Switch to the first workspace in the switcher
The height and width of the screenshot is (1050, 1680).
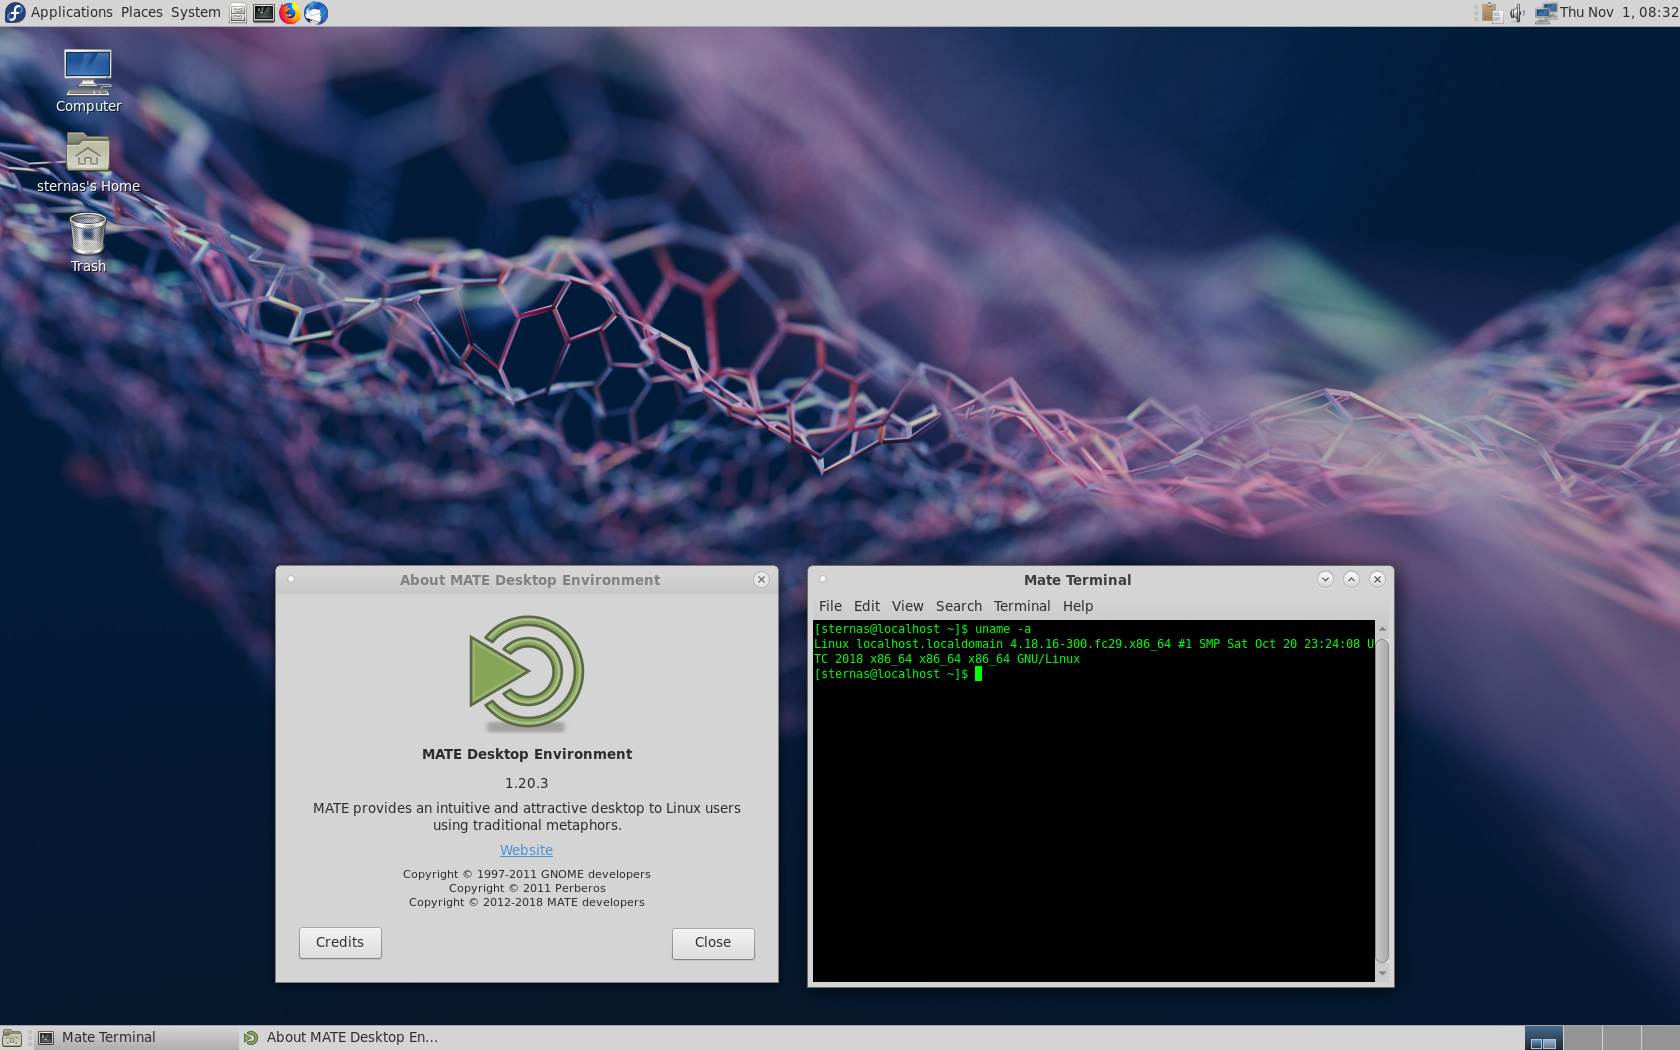point(1543,1038)
